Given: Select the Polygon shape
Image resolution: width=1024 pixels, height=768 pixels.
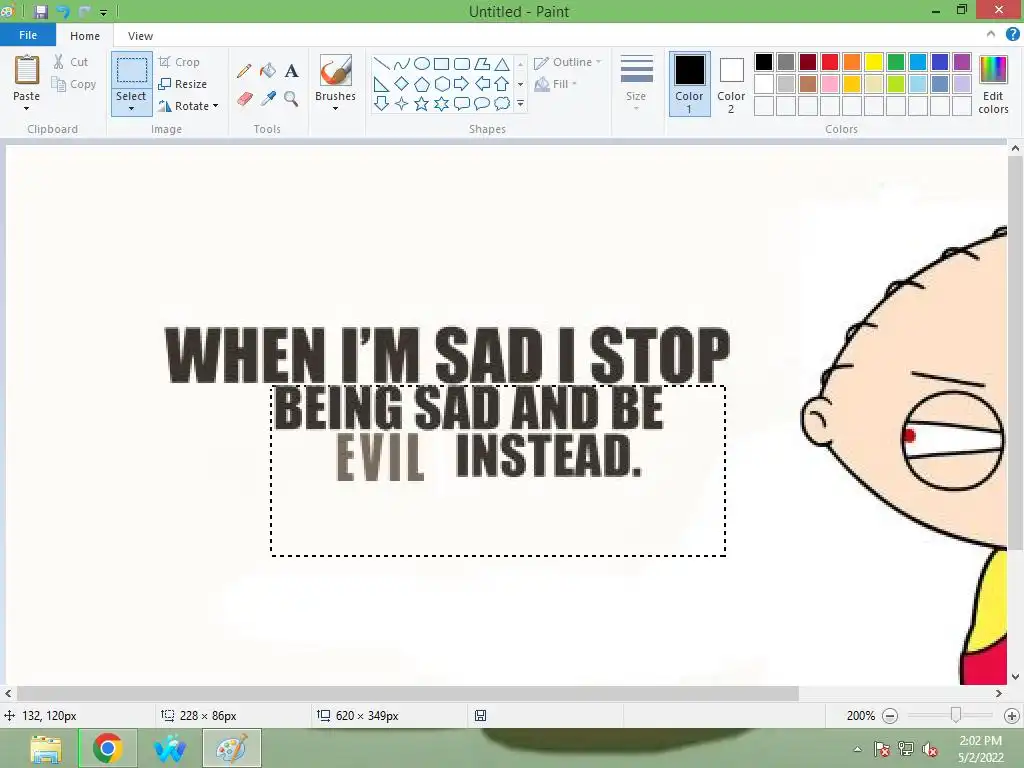Looking at the screenshot, I should [482, 63].
